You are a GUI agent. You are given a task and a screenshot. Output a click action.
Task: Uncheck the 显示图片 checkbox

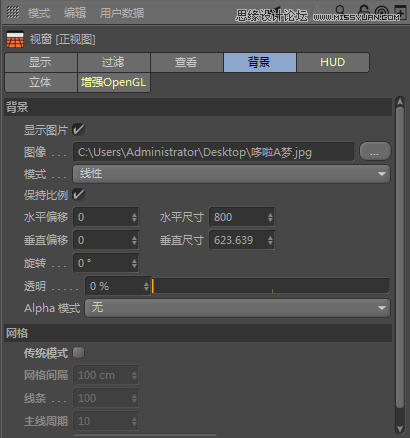pos(79,129)
